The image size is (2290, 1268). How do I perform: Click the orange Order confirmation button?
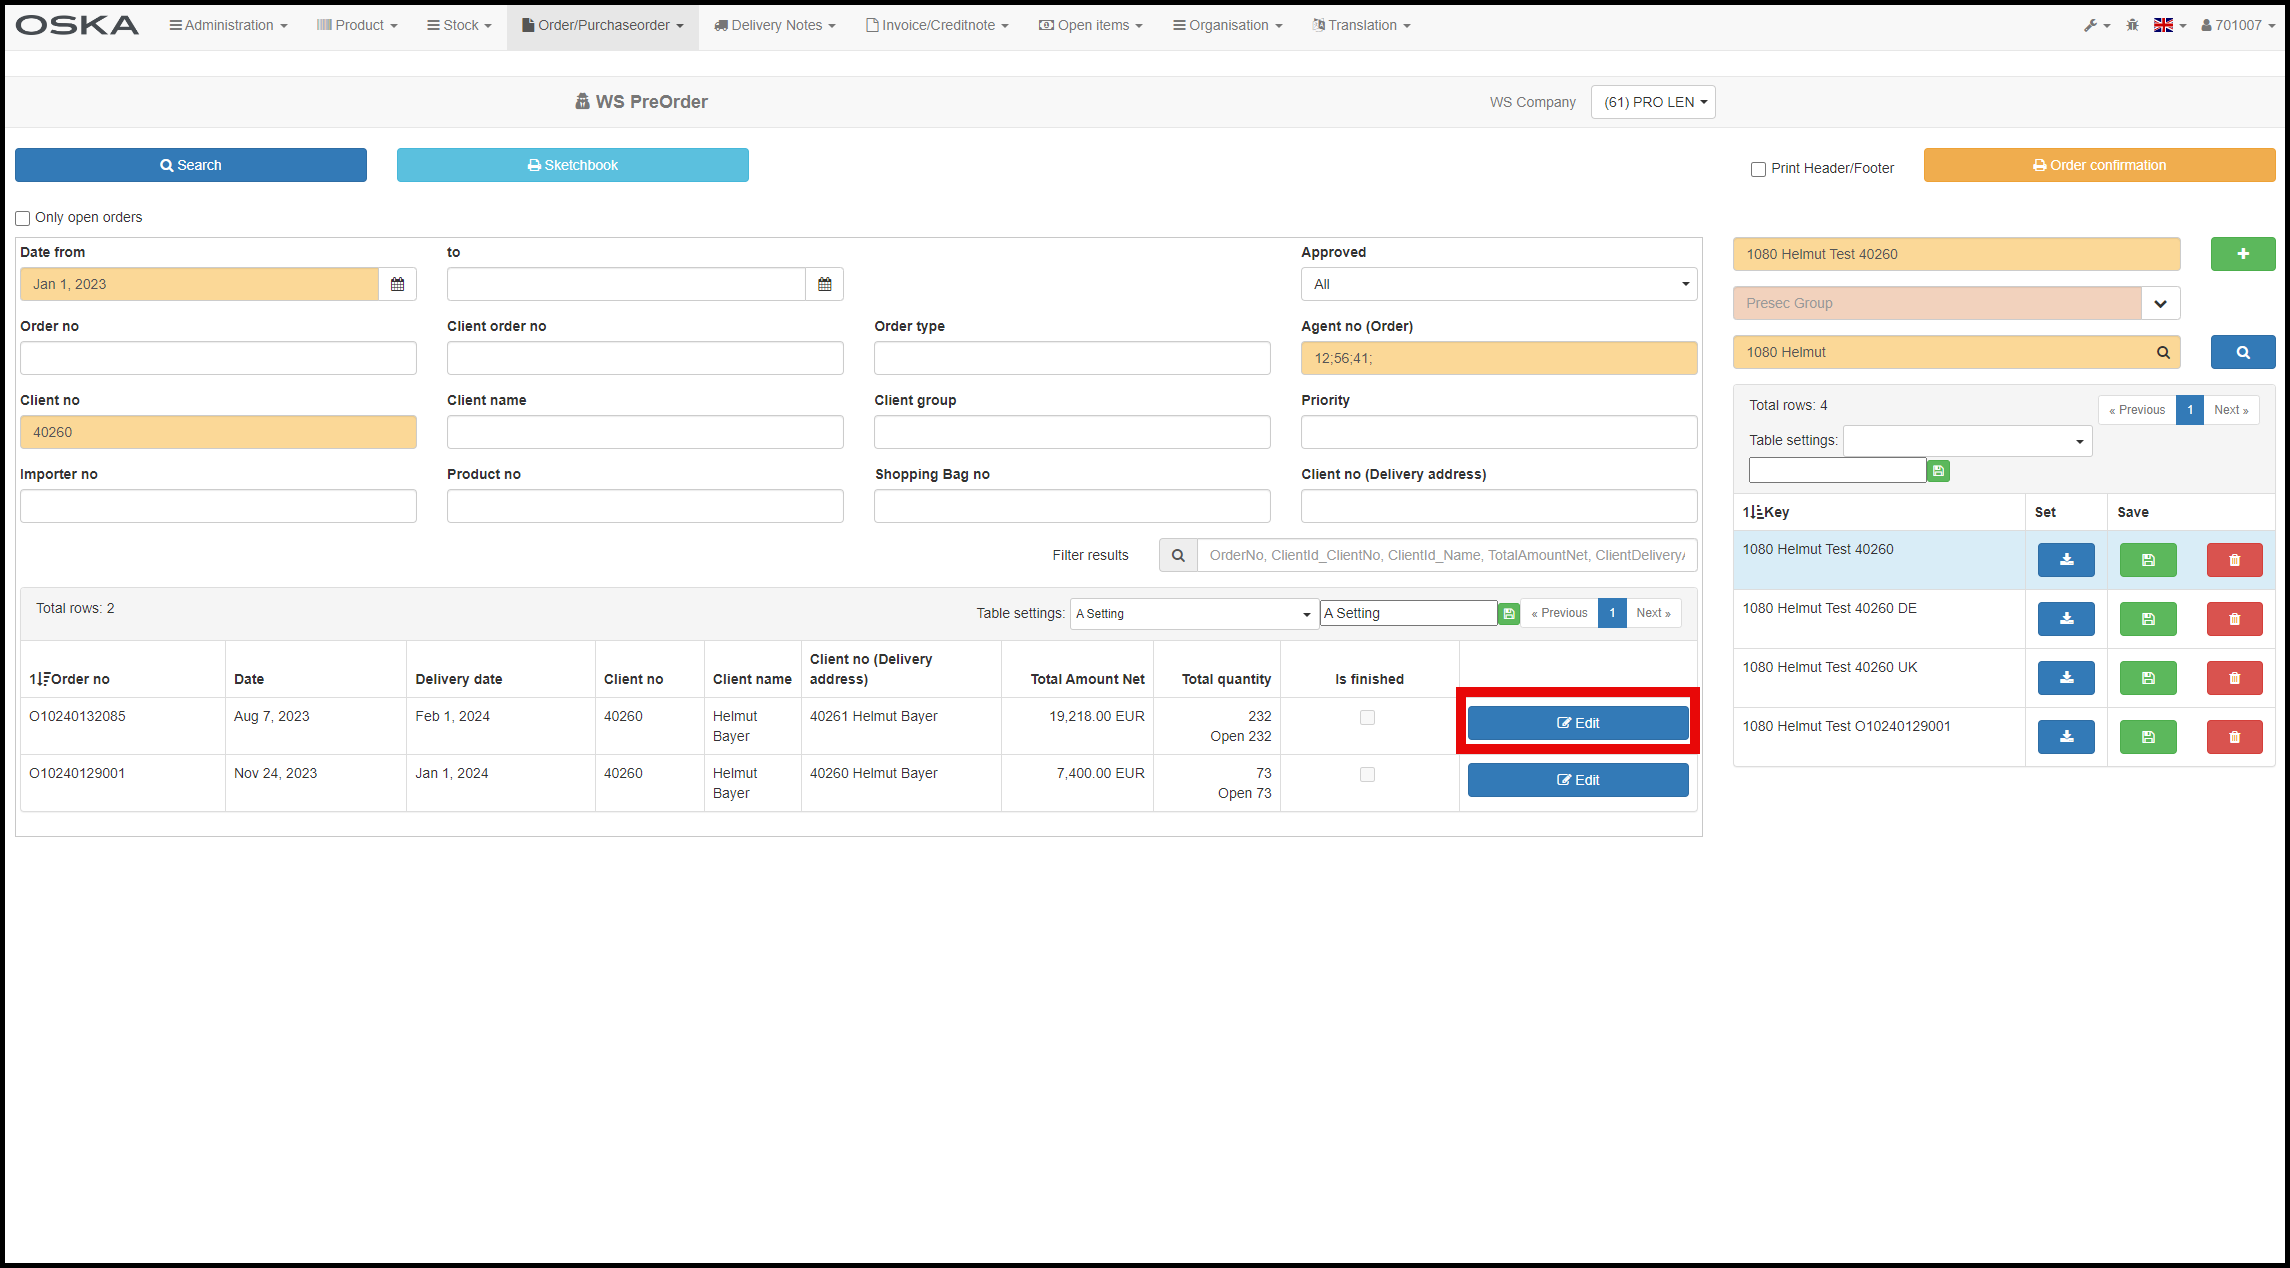(x=2099, y=165)
